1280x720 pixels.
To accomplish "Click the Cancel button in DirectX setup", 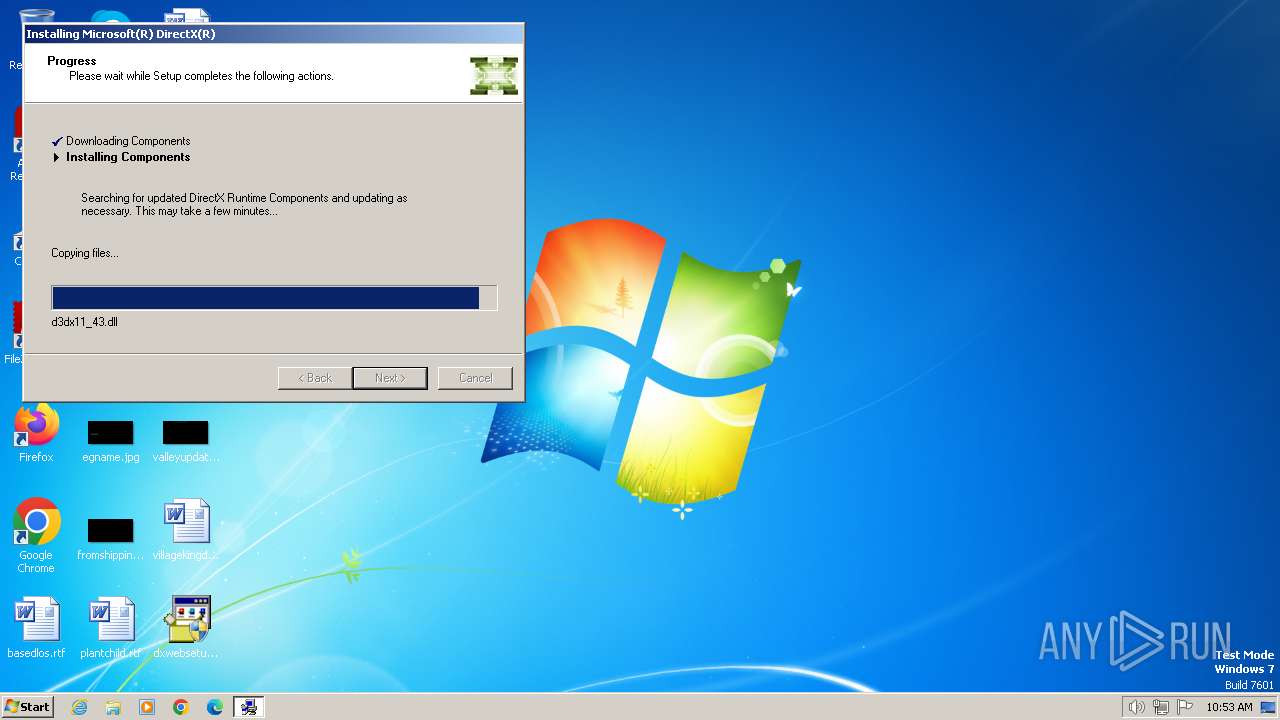I will [475, 378].
